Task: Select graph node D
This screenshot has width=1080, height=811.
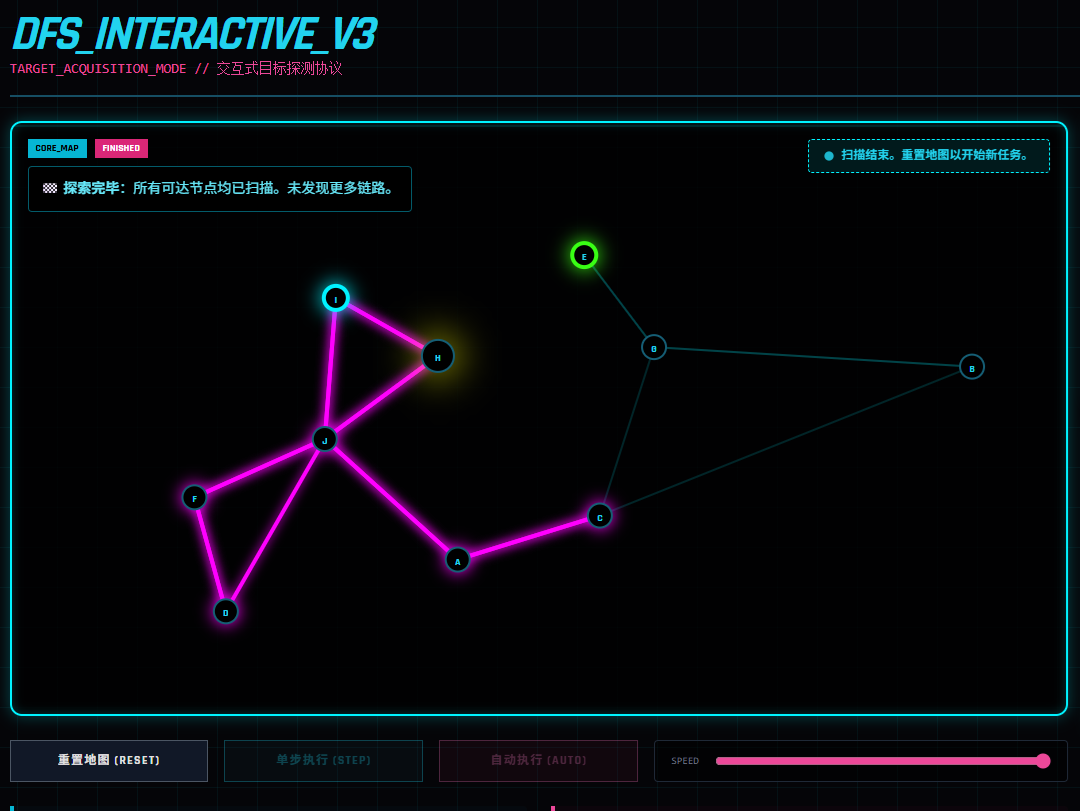Action: pos(225,612)
